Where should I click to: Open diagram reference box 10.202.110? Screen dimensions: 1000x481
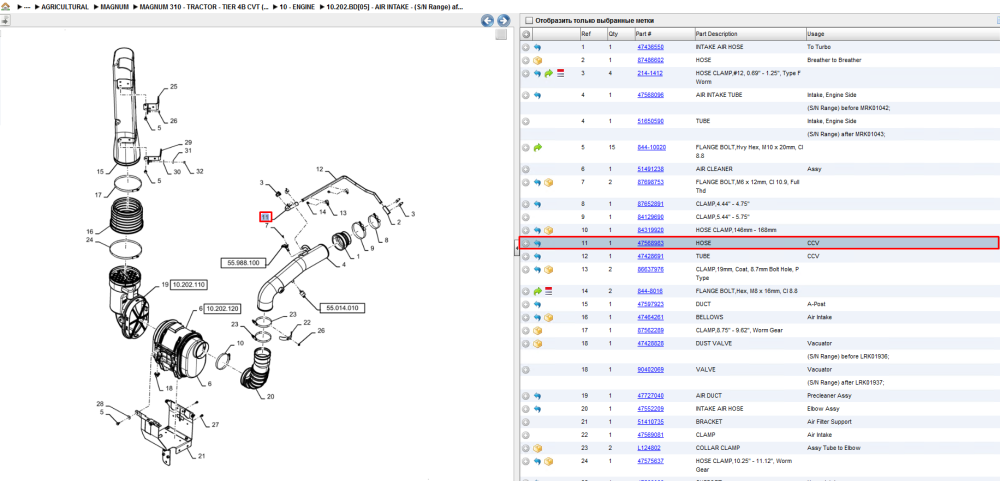click(190, 284)
